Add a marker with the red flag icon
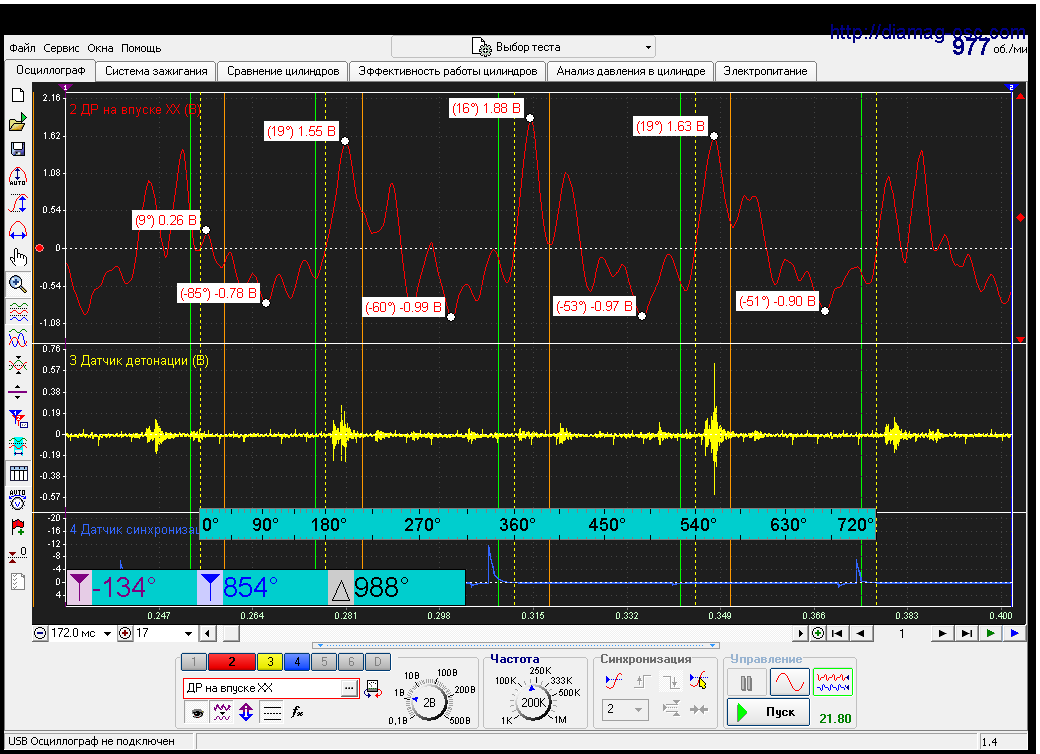Screen dimensions: 1040x754 18,527
